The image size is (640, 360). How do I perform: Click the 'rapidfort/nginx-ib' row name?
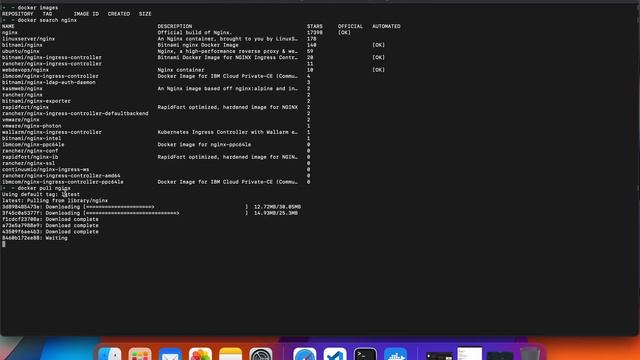click(x=30, y=157)
